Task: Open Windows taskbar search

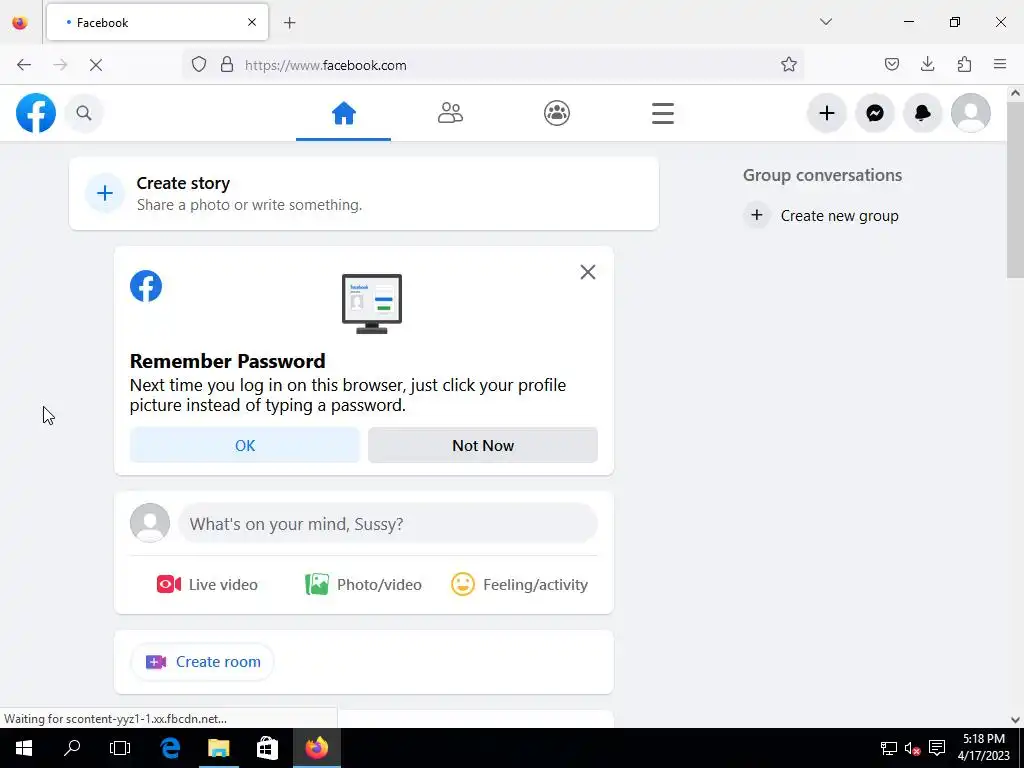Action: click(x=72, y=748)
